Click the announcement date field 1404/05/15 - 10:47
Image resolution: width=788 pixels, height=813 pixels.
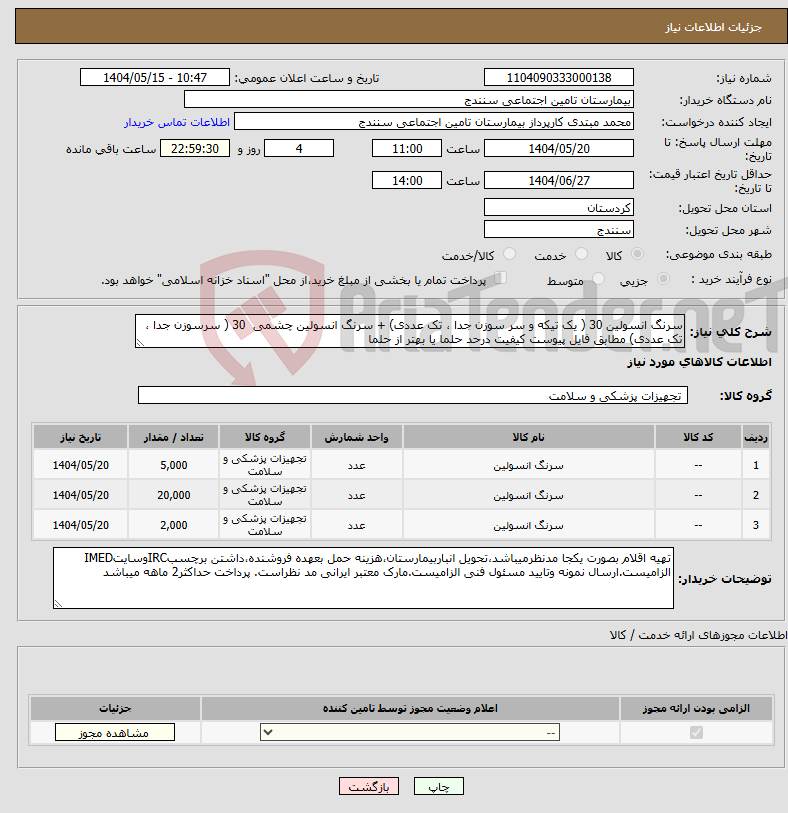click(x=155, y=78)
